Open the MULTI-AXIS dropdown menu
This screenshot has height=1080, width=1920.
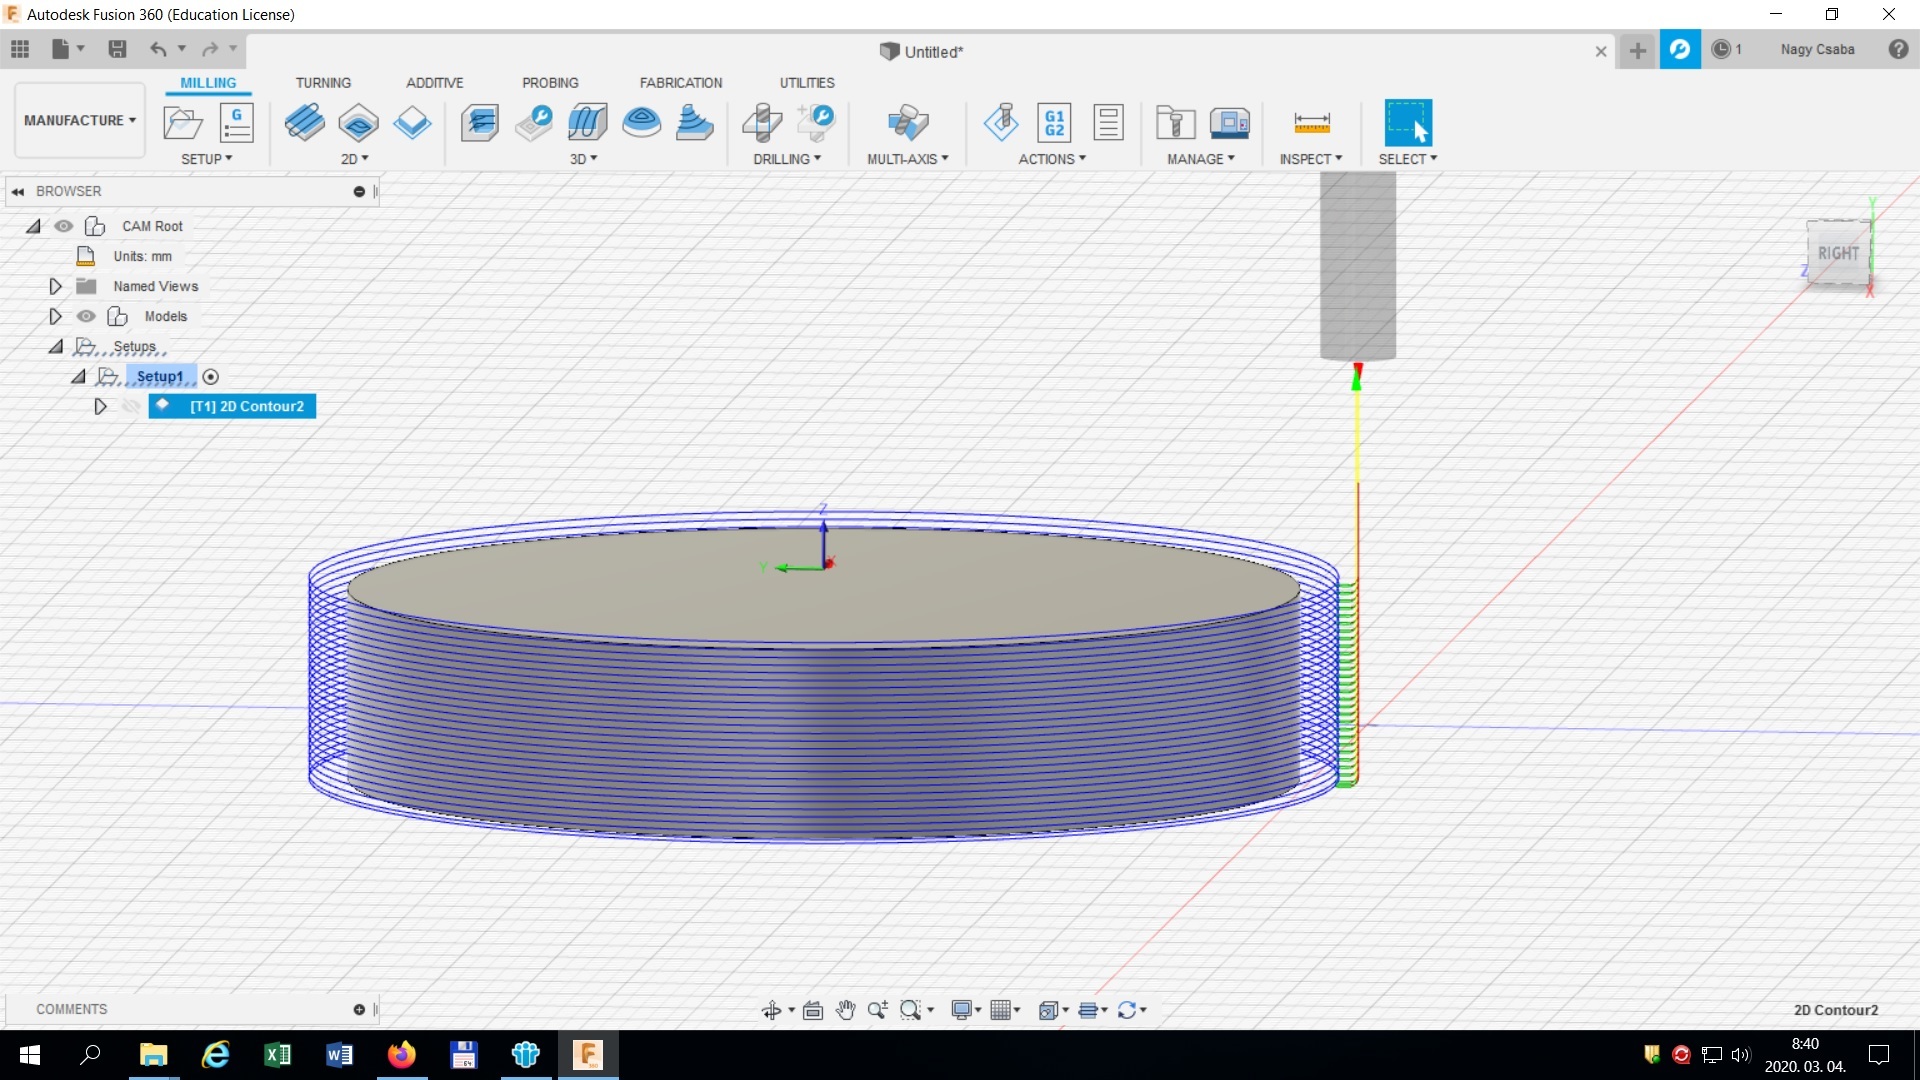click(908, 159)
